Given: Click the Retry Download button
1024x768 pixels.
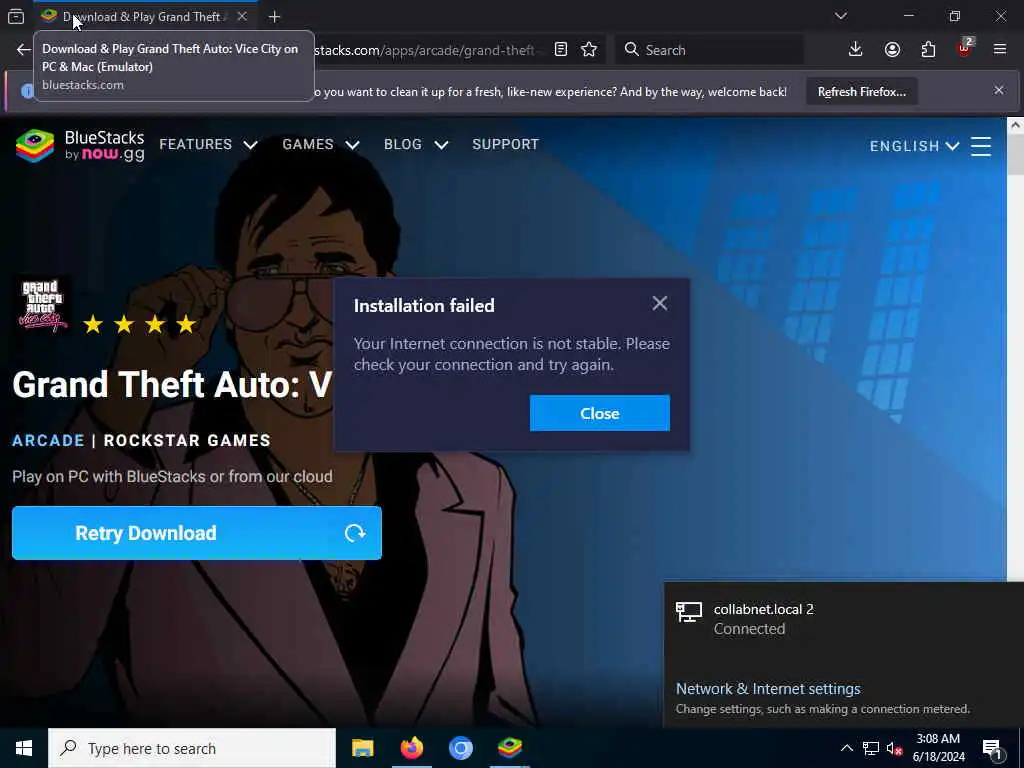Looking at the screenshot, I should coord(197,533).
